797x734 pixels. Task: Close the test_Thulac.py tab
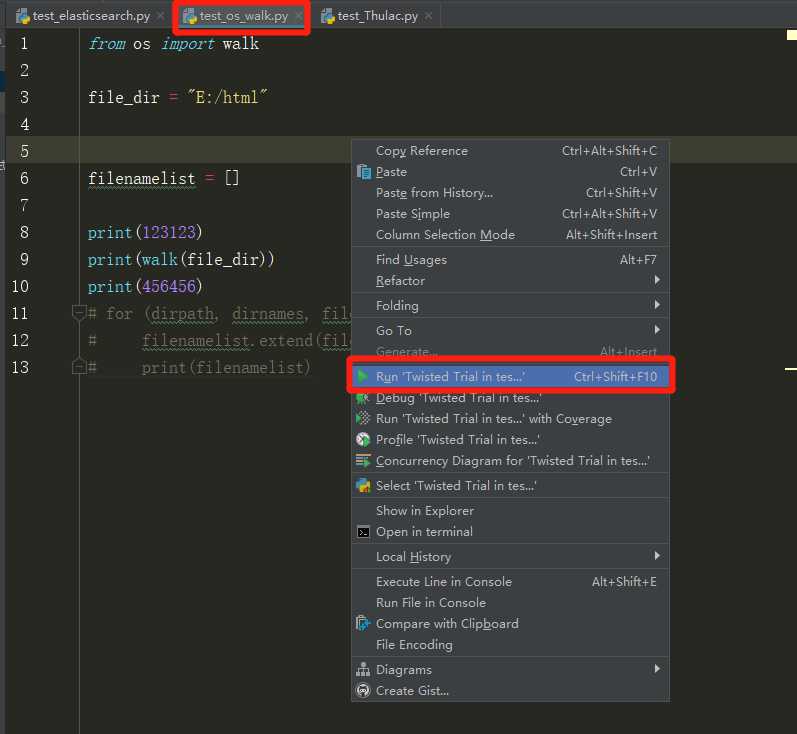pyautogui.click(x=428, y=16)
